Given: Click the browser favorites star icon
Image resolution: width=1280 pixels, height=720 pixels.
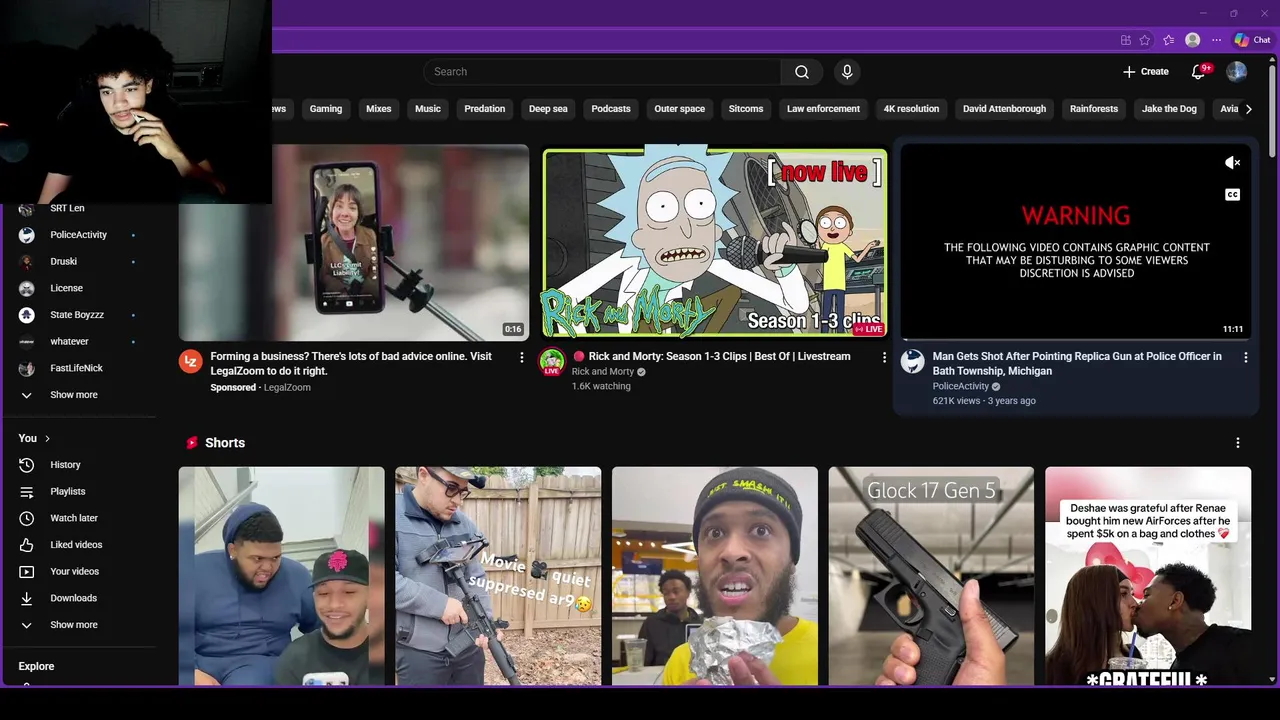Looking at the screenshot, I should (x=1145, y=40).
